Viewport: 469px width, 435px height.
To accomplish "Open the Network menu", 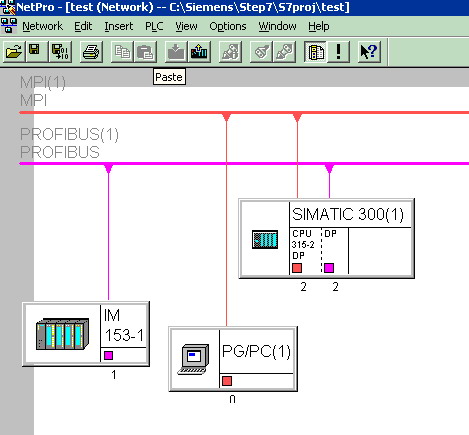I will [x=42, y=26].
